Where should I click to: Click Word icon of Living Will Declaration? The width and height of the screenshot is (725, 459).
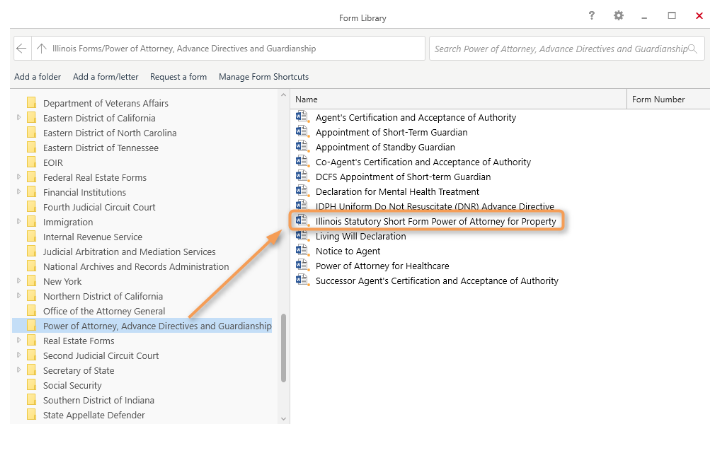(302, 235)
